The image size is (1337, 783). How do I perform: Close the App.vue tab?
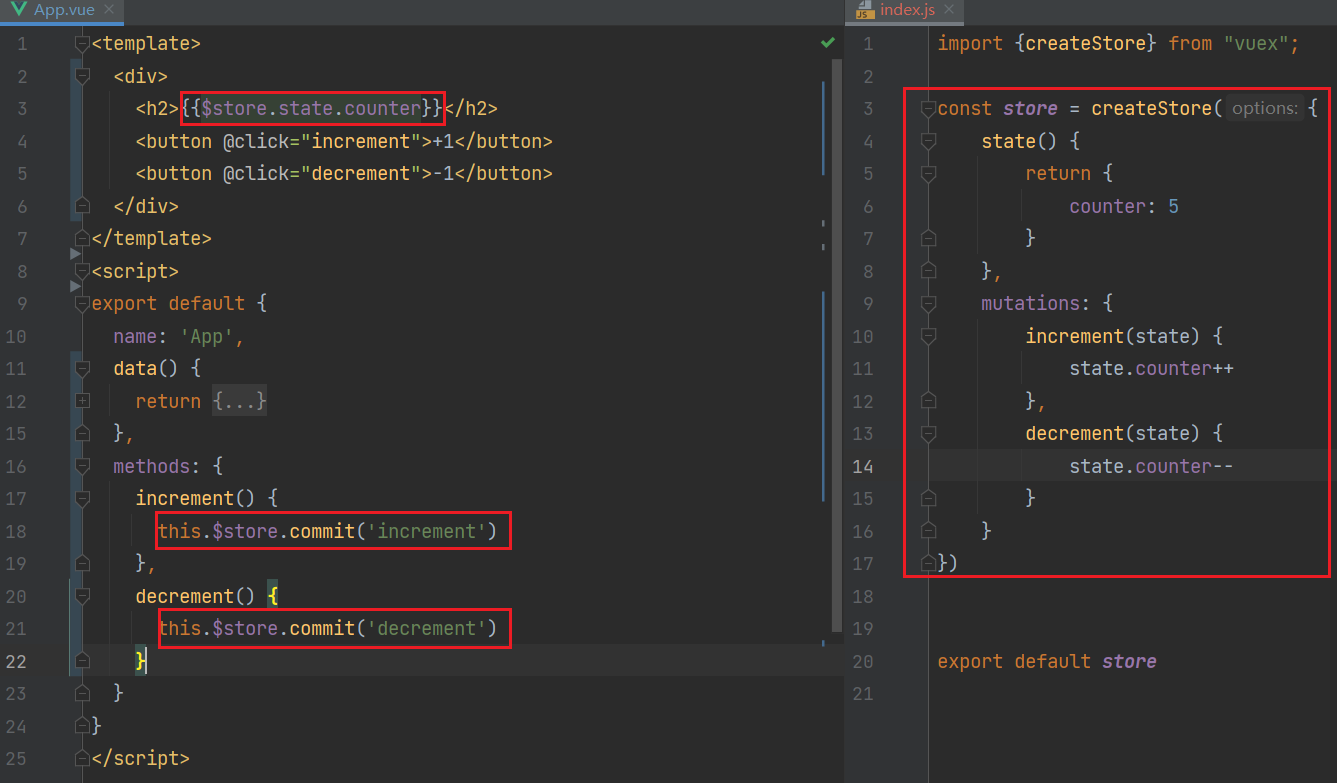(109, 10)
